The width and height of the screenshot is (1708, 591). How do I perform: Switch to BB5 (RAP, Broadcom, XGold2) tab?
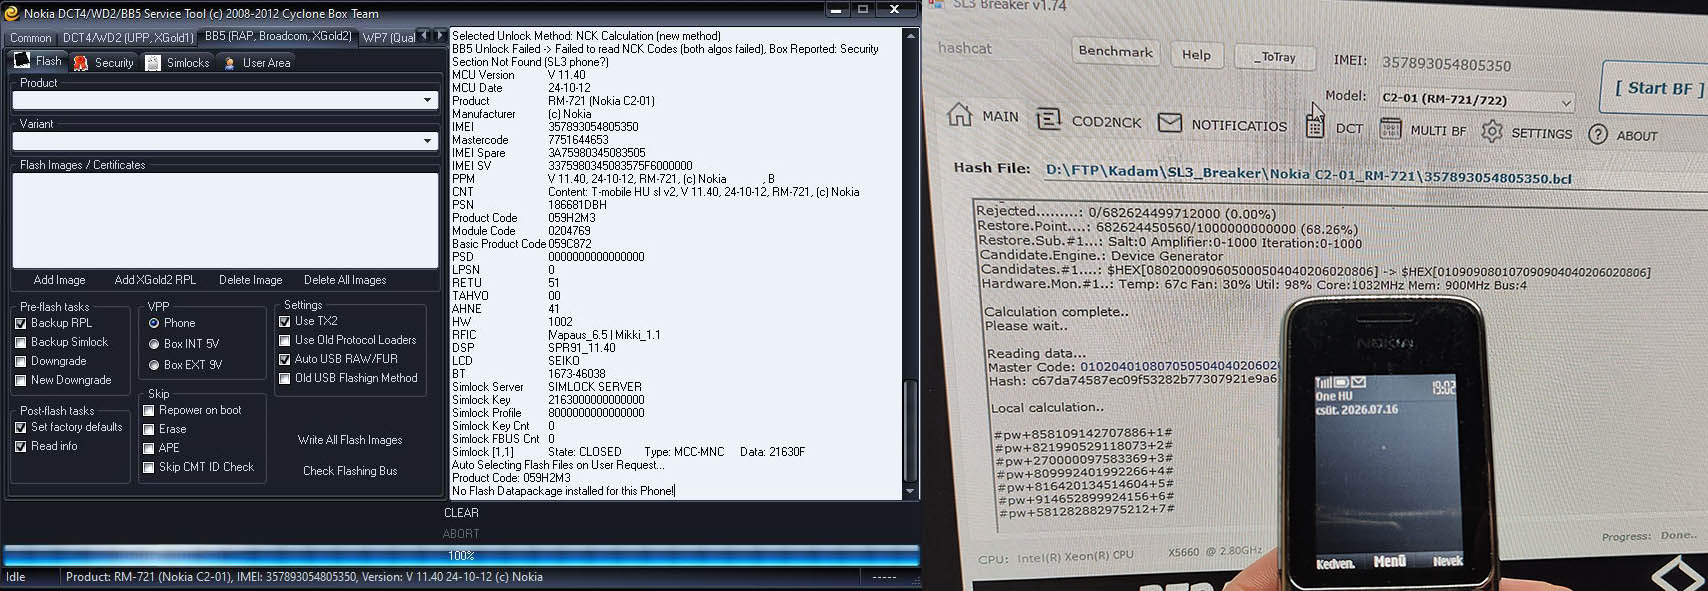click(x=278, y=36)
